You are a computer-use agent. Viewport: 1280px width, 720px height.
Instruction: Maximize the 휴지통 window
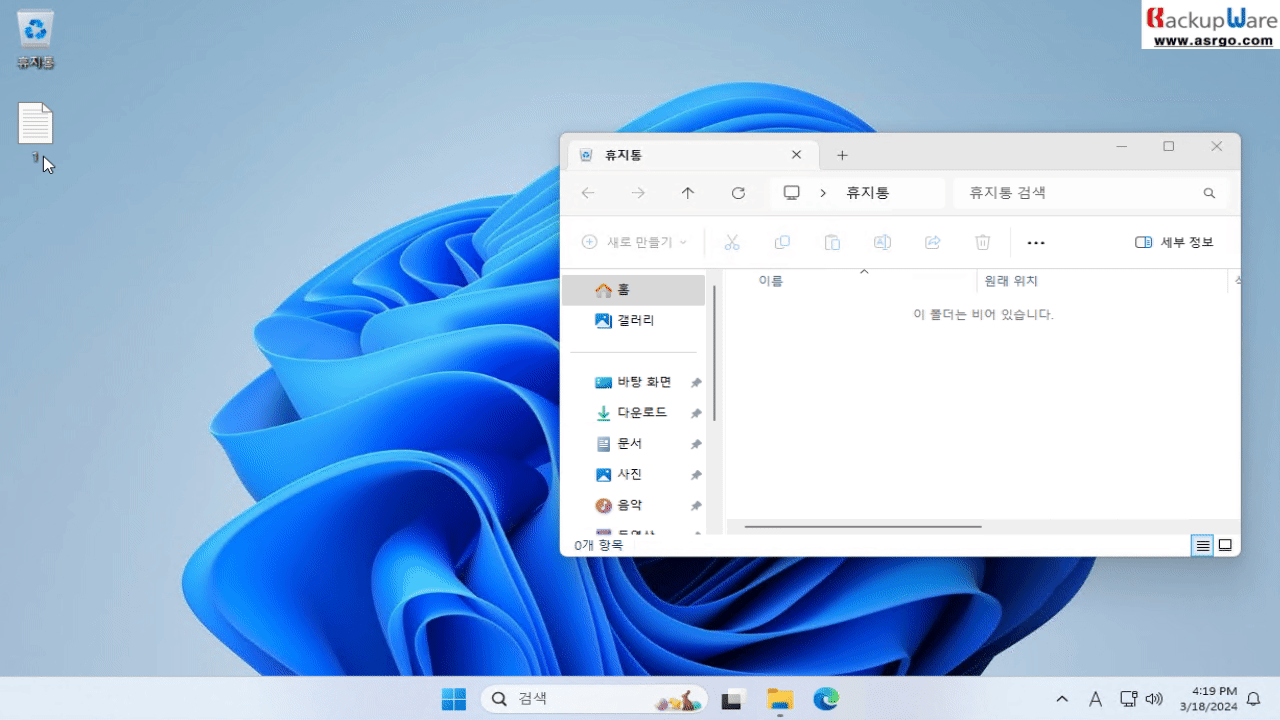1168,147
